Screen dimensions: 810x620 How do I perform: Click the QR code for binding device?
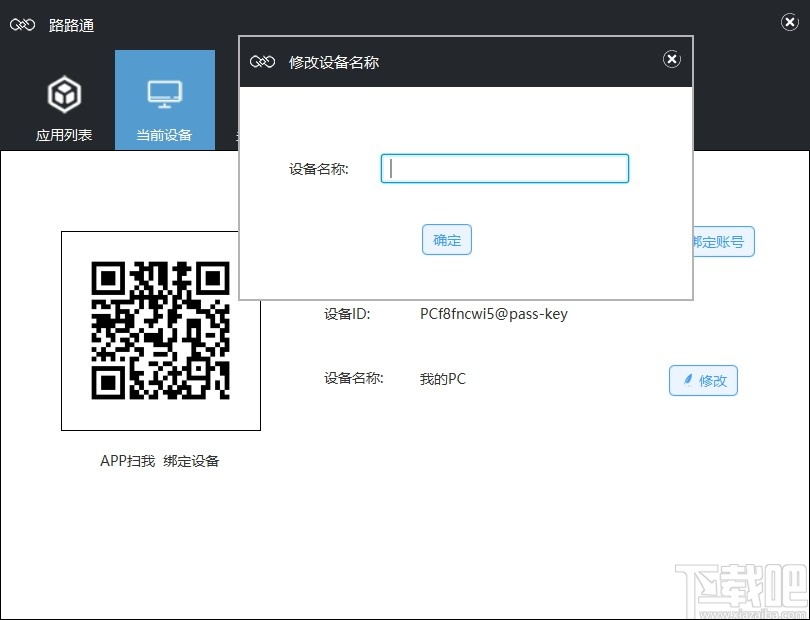click(x=160, y=331)
